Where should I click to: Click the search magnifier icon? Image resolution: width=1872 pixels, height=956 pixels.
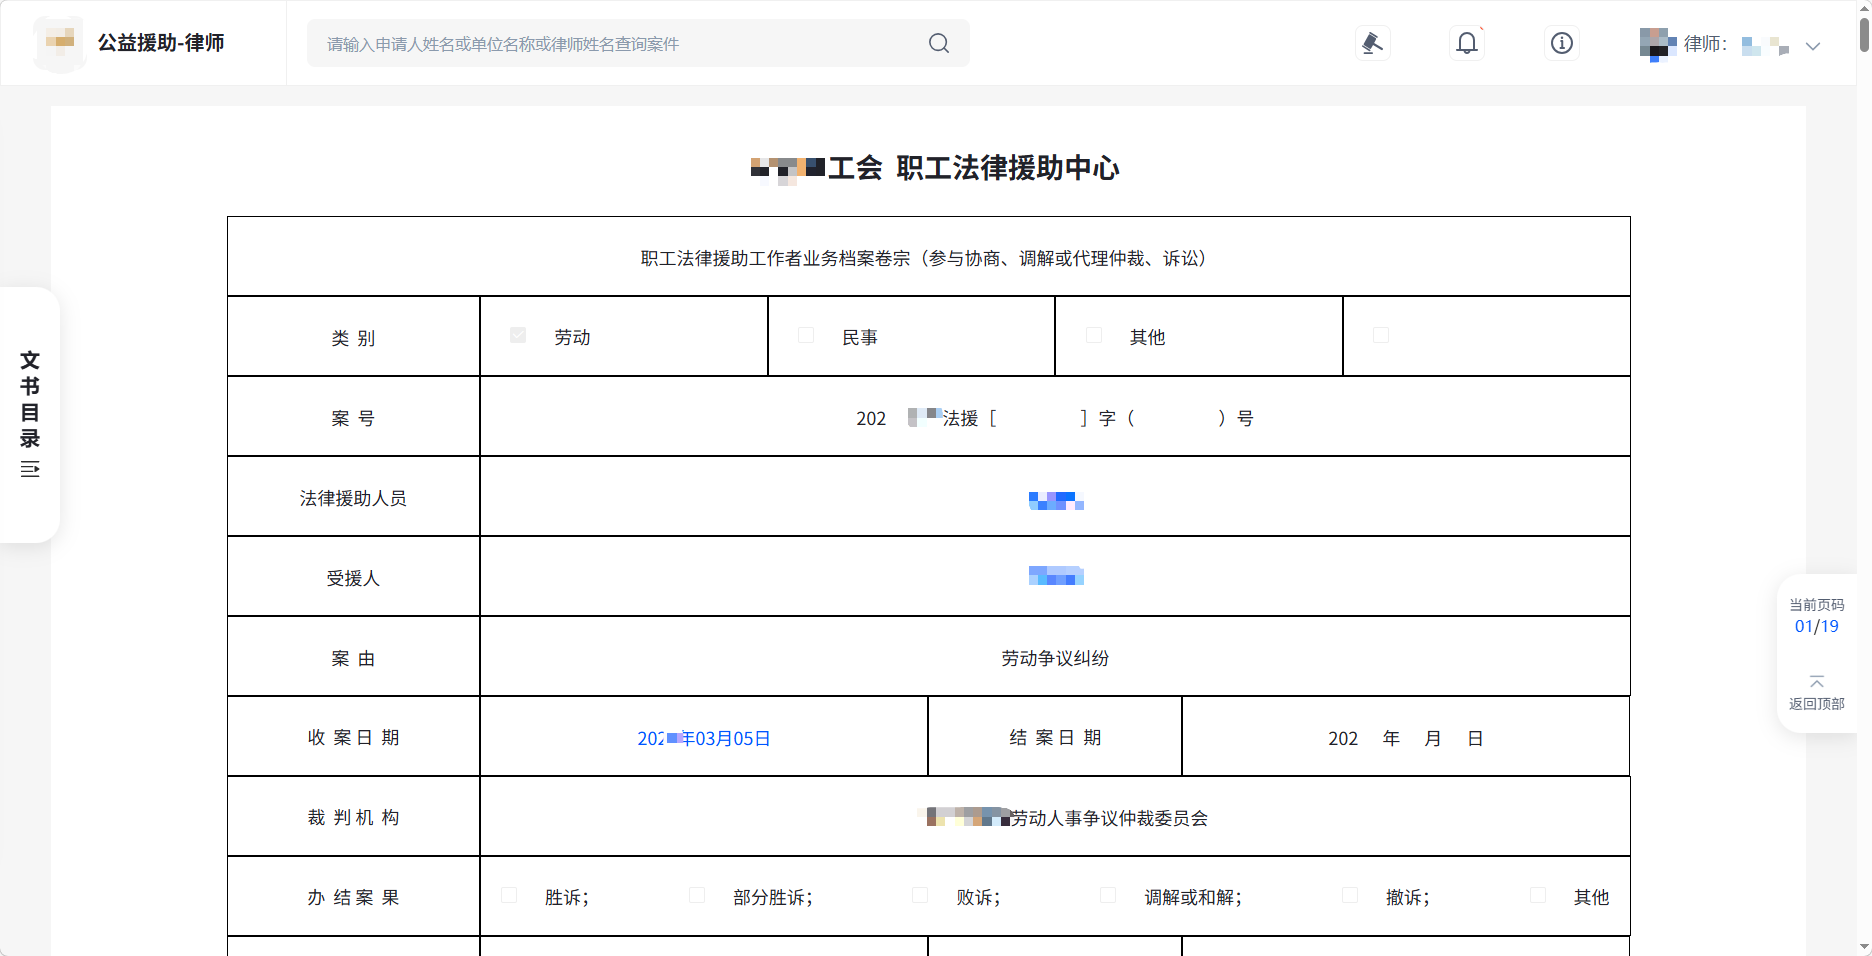pos(938,43)
